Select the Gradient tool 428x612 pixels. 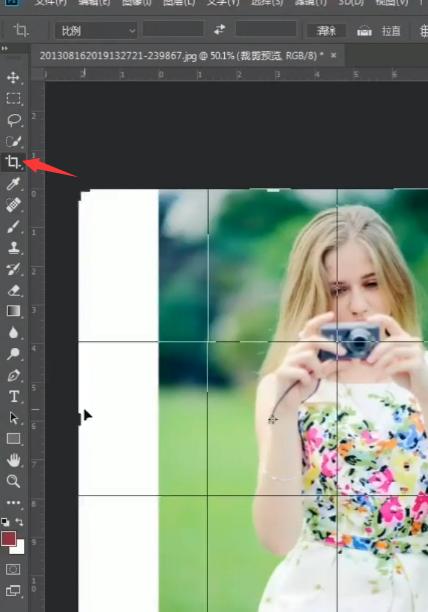pos(13,311)
